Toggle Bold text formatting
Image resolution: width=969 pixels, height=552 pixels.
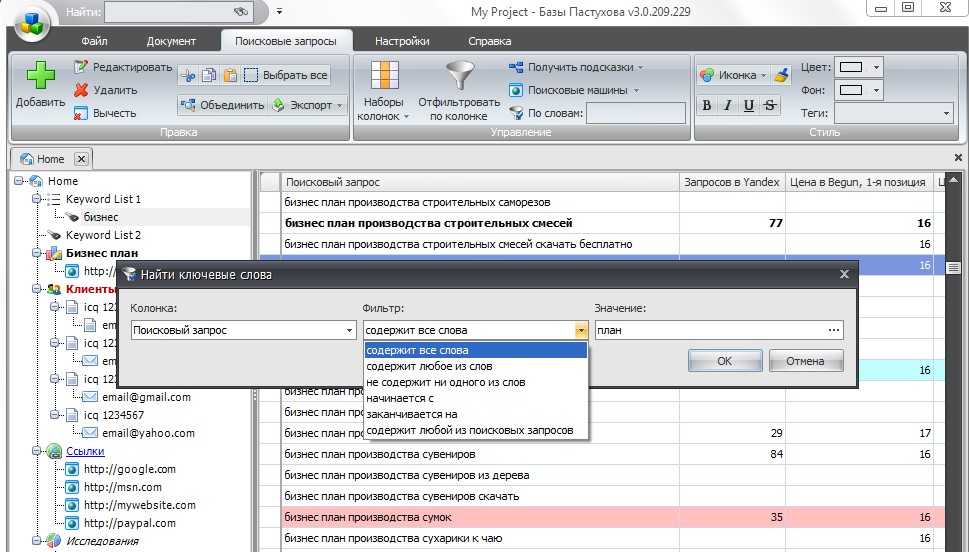(707, 105)
